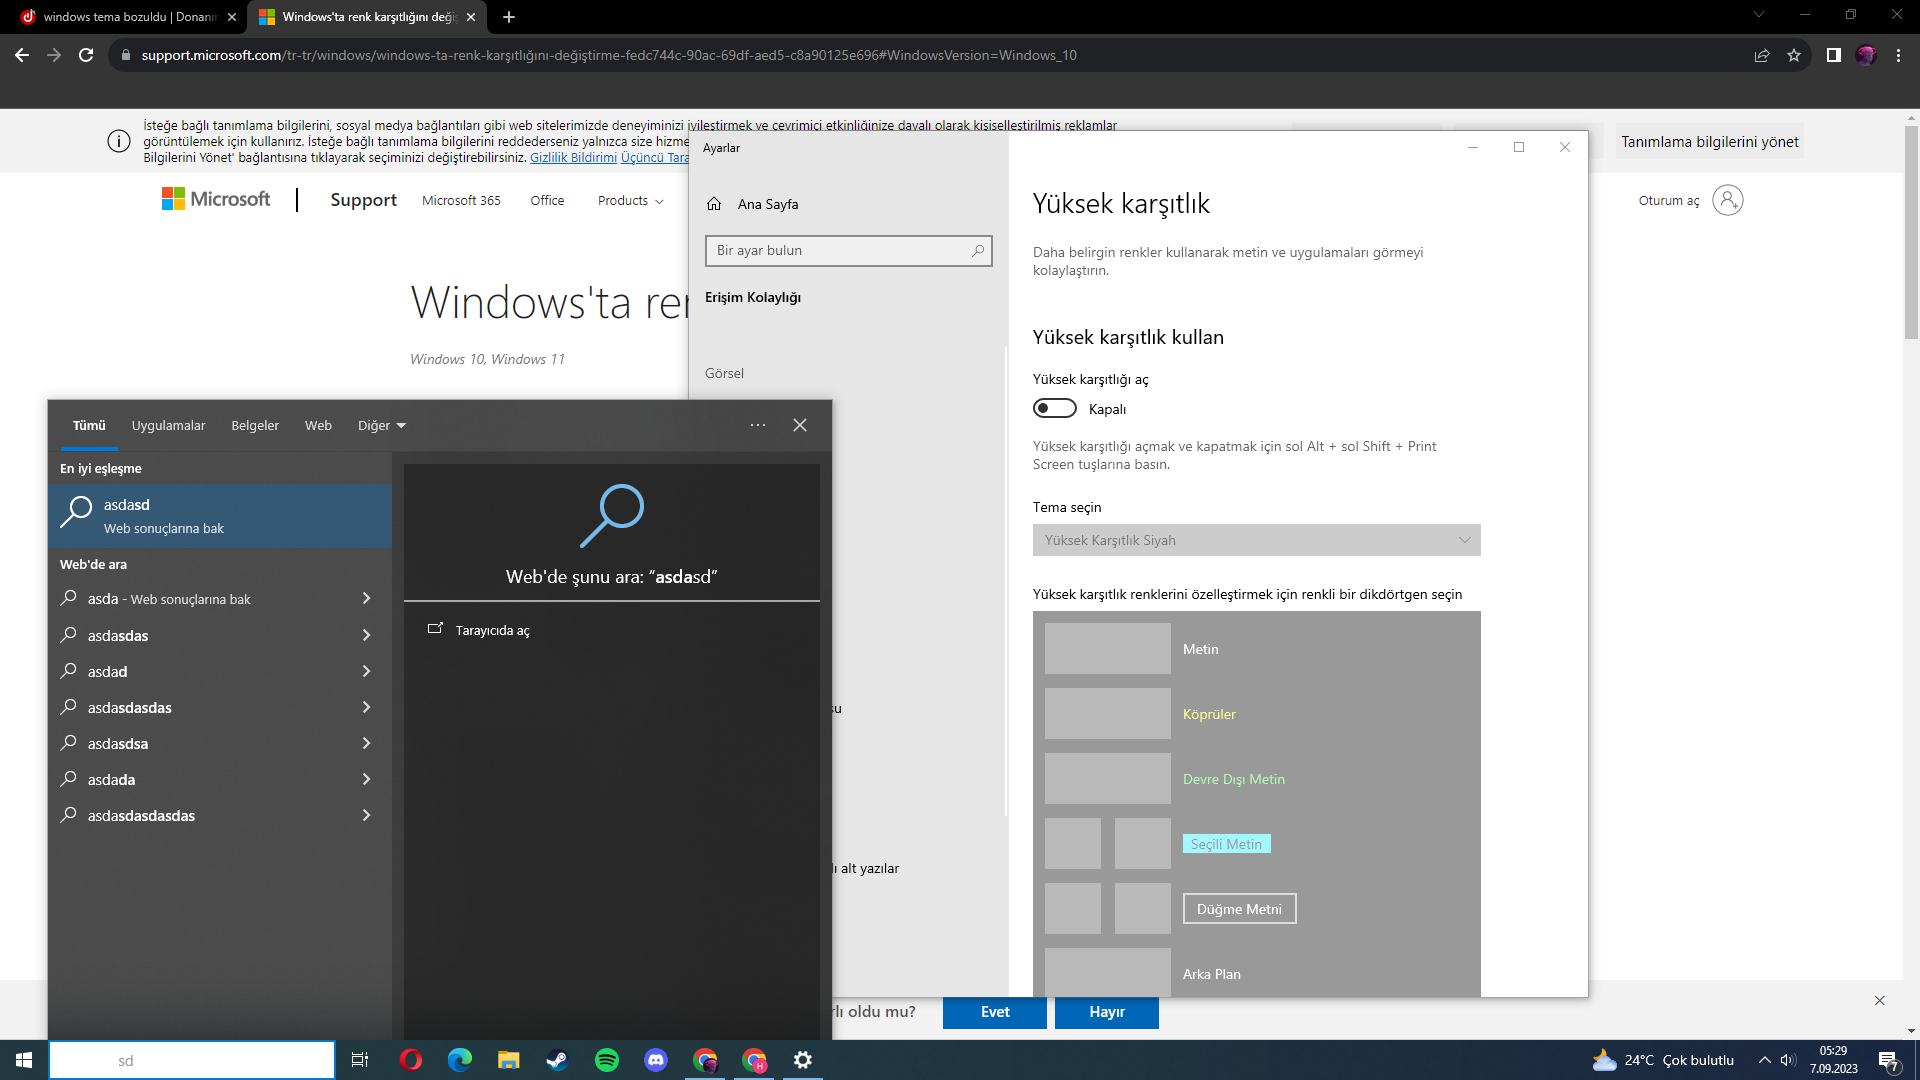The width and height of the screenshot is (1920, 1080).
Task: Open the Tema seçin dropdown
Action: pyautogui.click(x=1256, y=540)
